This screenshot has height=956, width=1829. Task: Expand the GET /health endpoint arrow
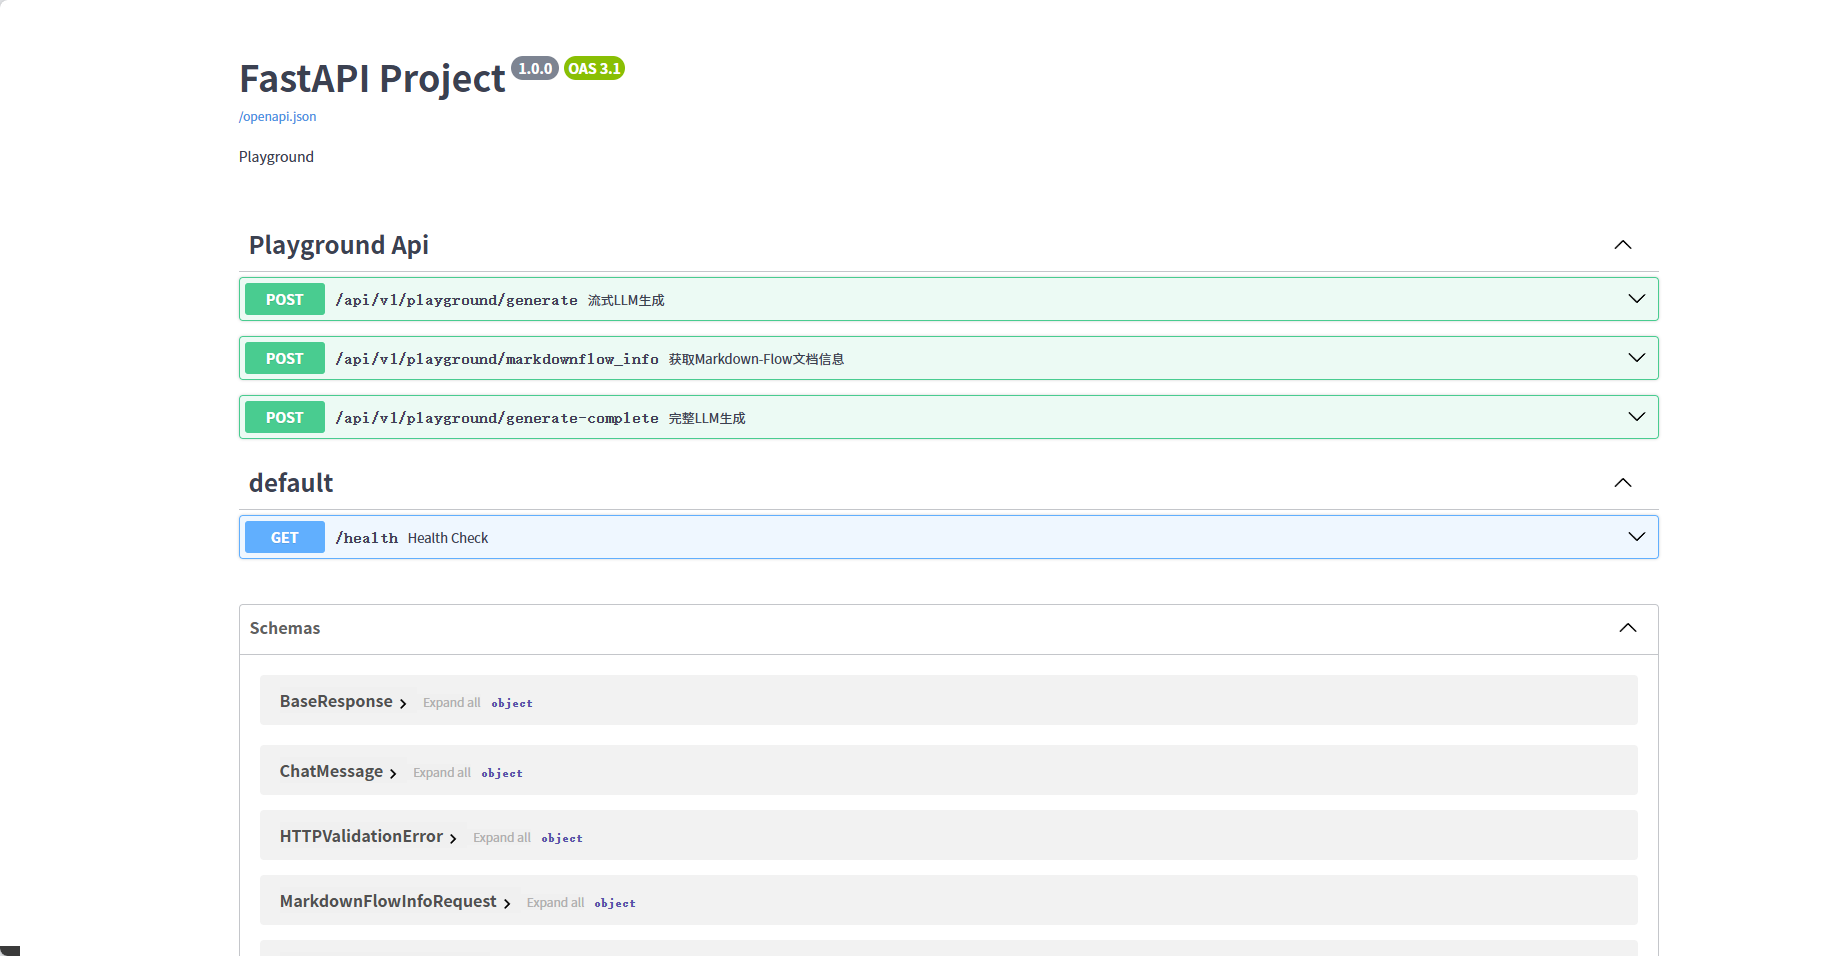click(x=1637, y=537)
